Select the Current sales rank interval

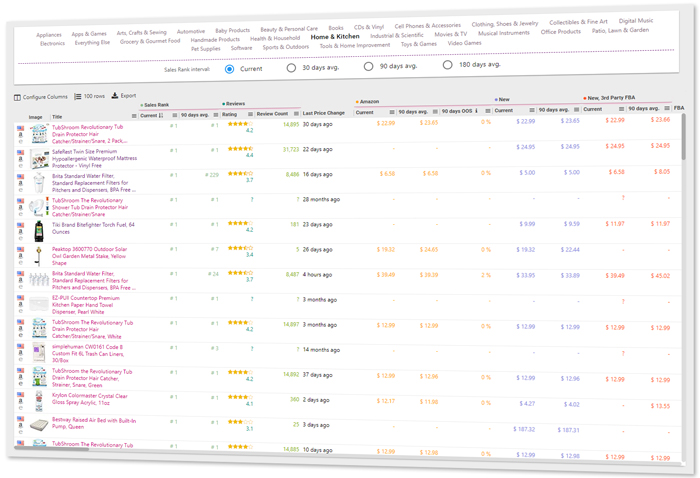point(229,69)
